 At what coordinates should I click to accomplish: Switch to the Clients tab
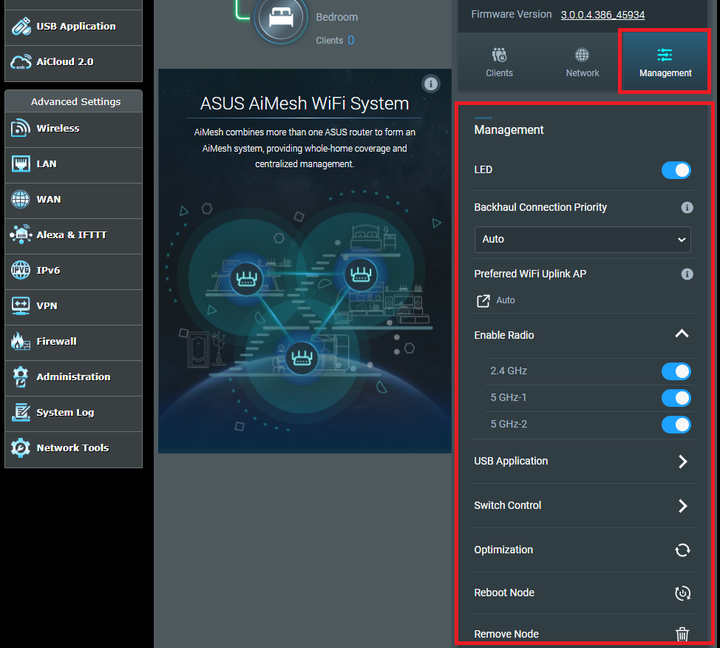click(499, 62)
